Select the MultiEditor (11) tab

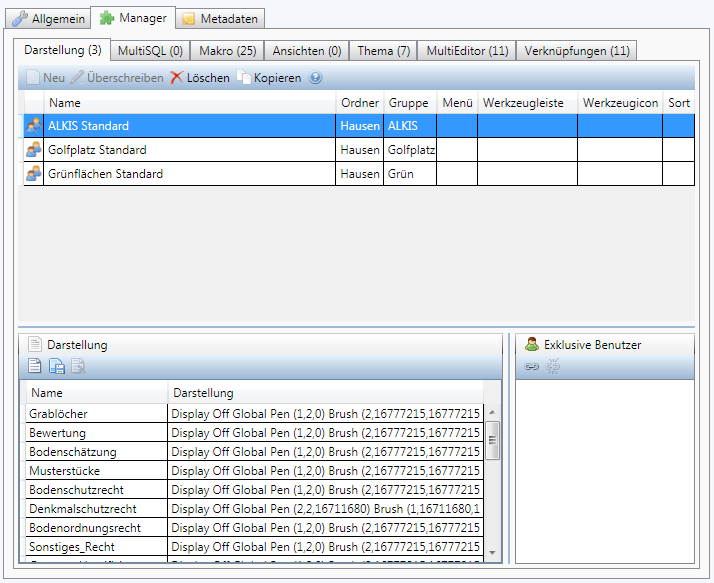point(467,50)
